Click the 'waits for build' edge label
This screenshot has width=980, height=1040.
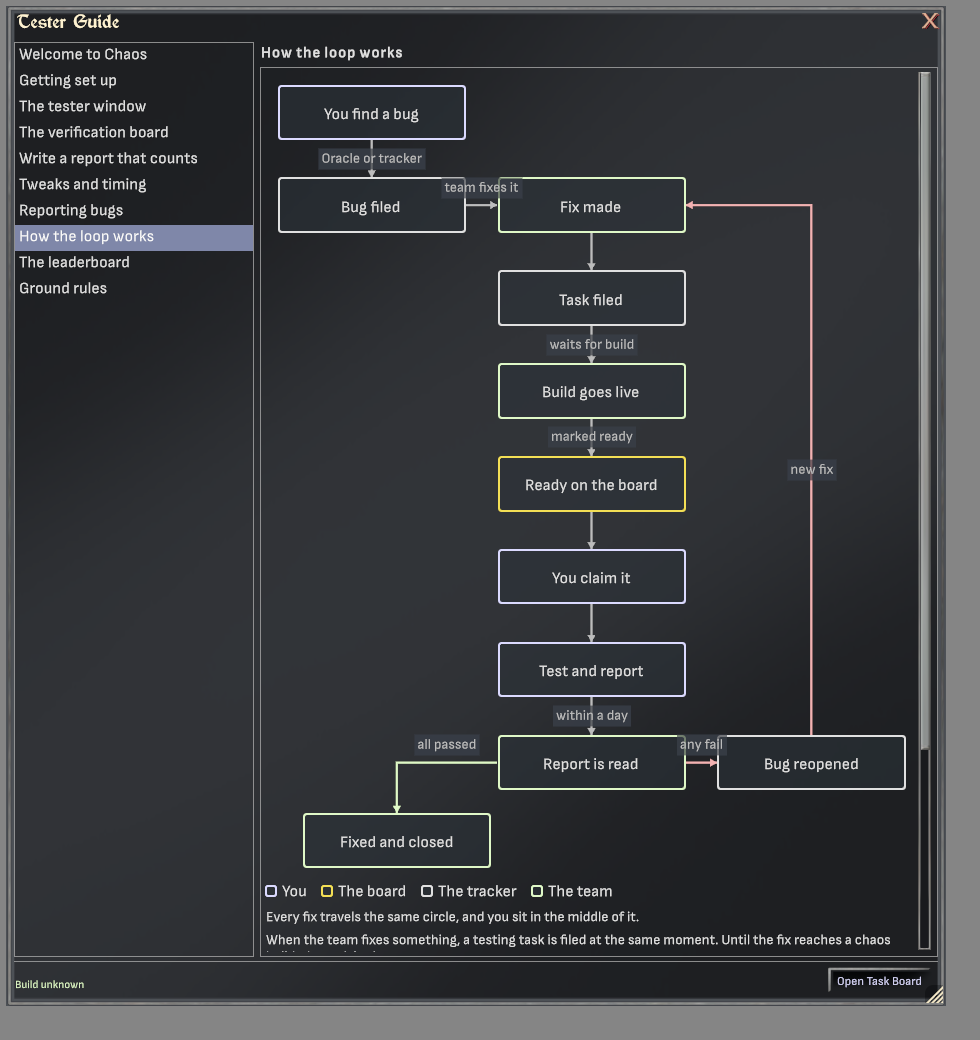click(592, 344)
